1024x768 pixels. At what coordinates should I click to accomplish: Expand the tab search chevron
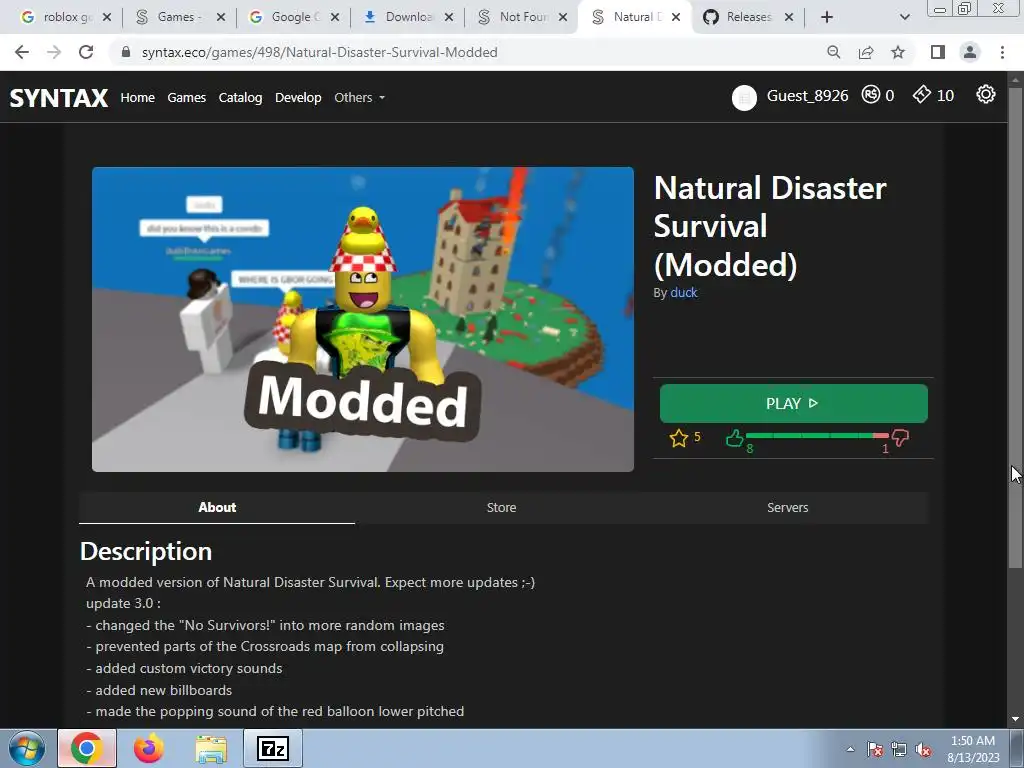(904, 17)
